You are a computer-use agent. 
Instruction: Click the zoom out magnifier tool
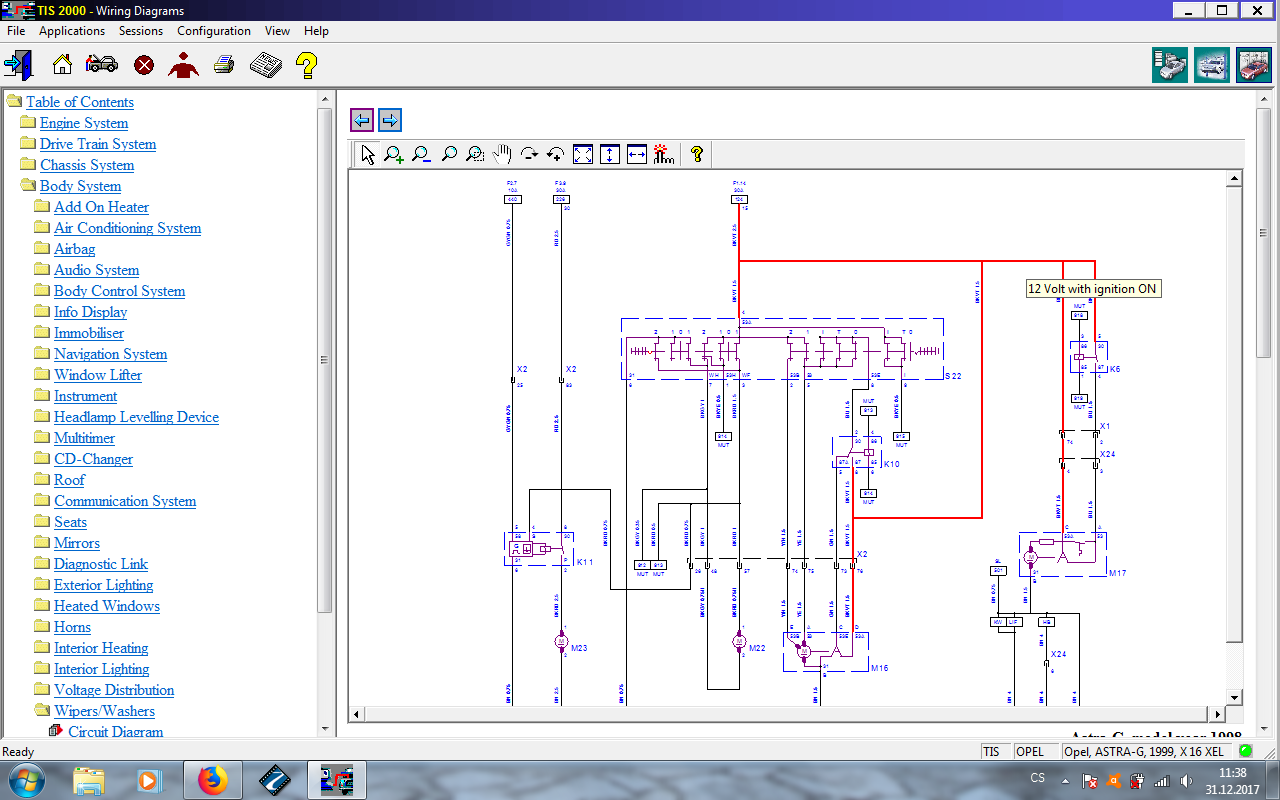click(421, 154)
